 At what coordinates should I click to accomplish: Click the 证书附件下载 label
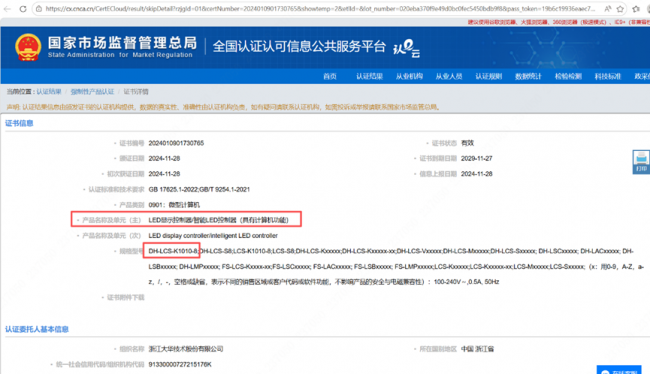coord(126,297)
